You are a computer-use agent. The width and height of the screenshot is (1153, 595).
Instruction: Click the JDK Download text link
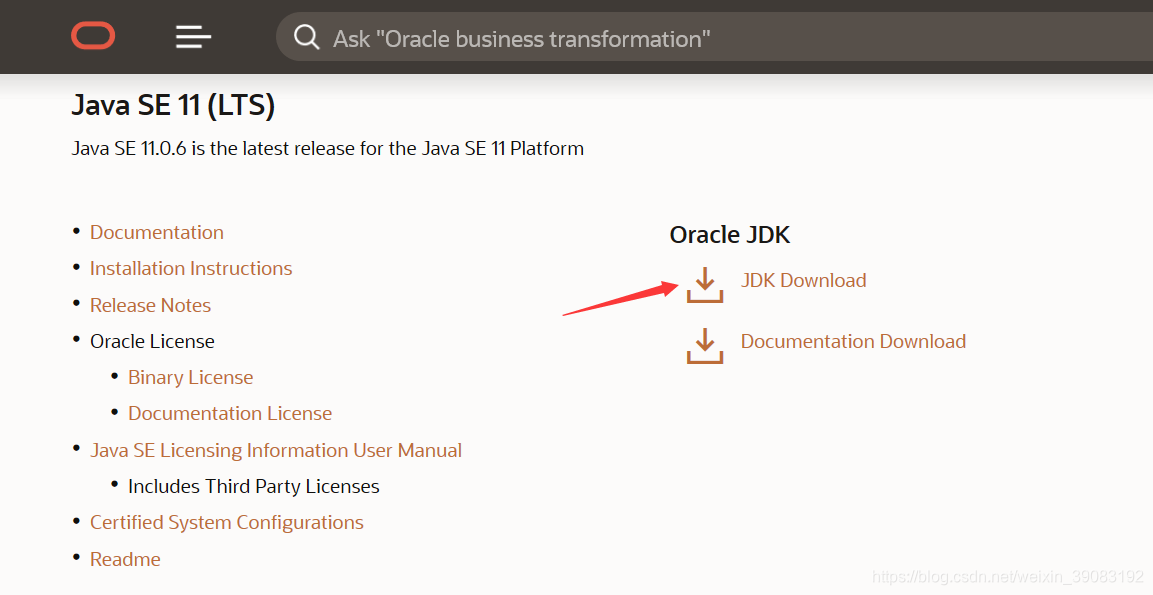803,280
